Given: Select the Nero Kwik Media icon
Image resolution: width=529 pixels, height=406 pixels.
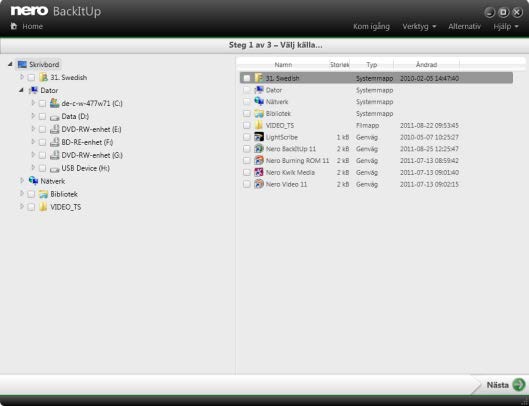Looking at the screenshot, I should 259,172.
